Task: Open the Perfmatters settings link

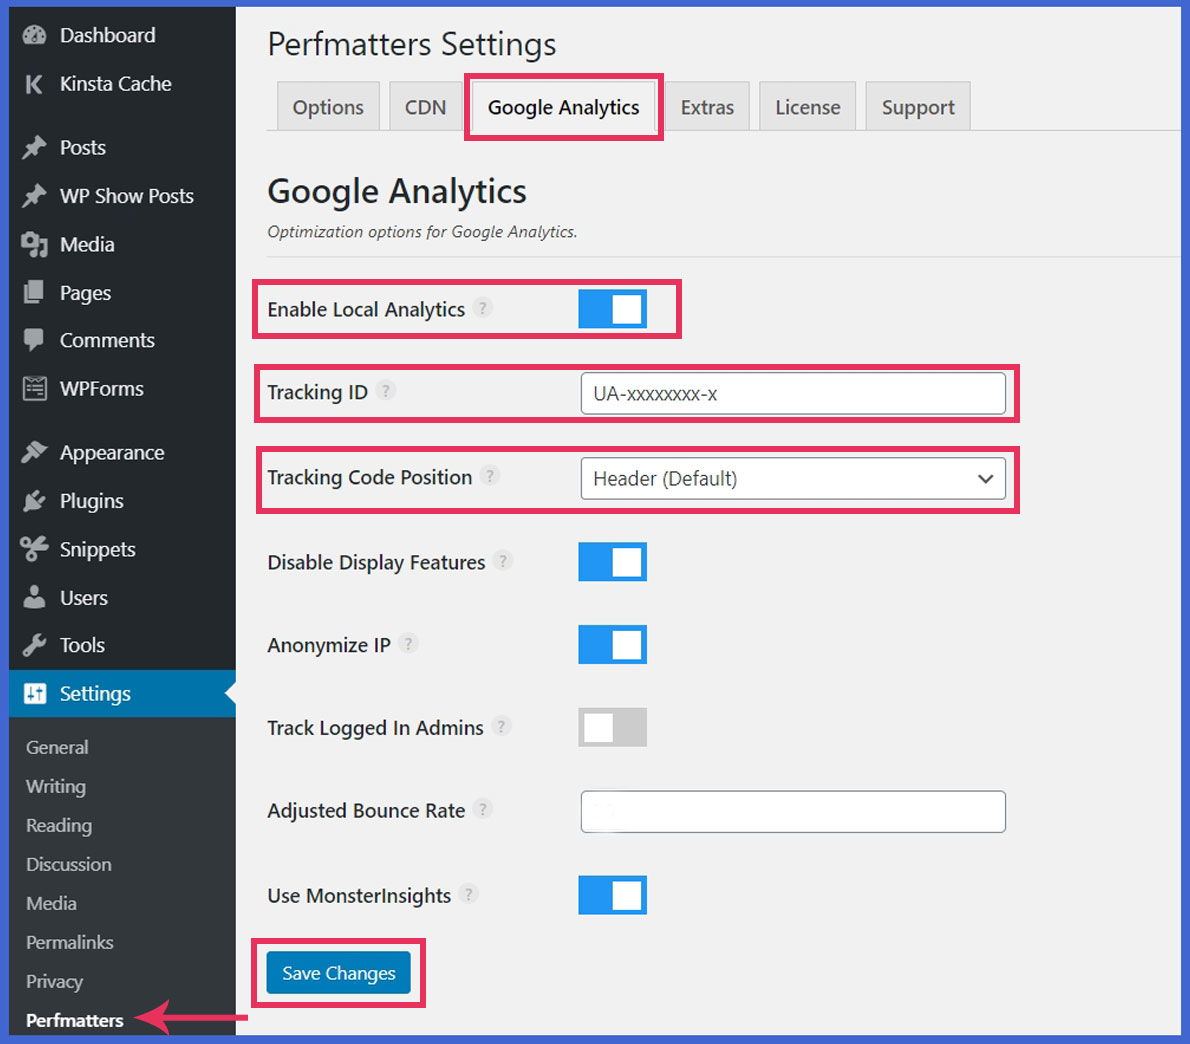Action: [x=74, y=1020]
